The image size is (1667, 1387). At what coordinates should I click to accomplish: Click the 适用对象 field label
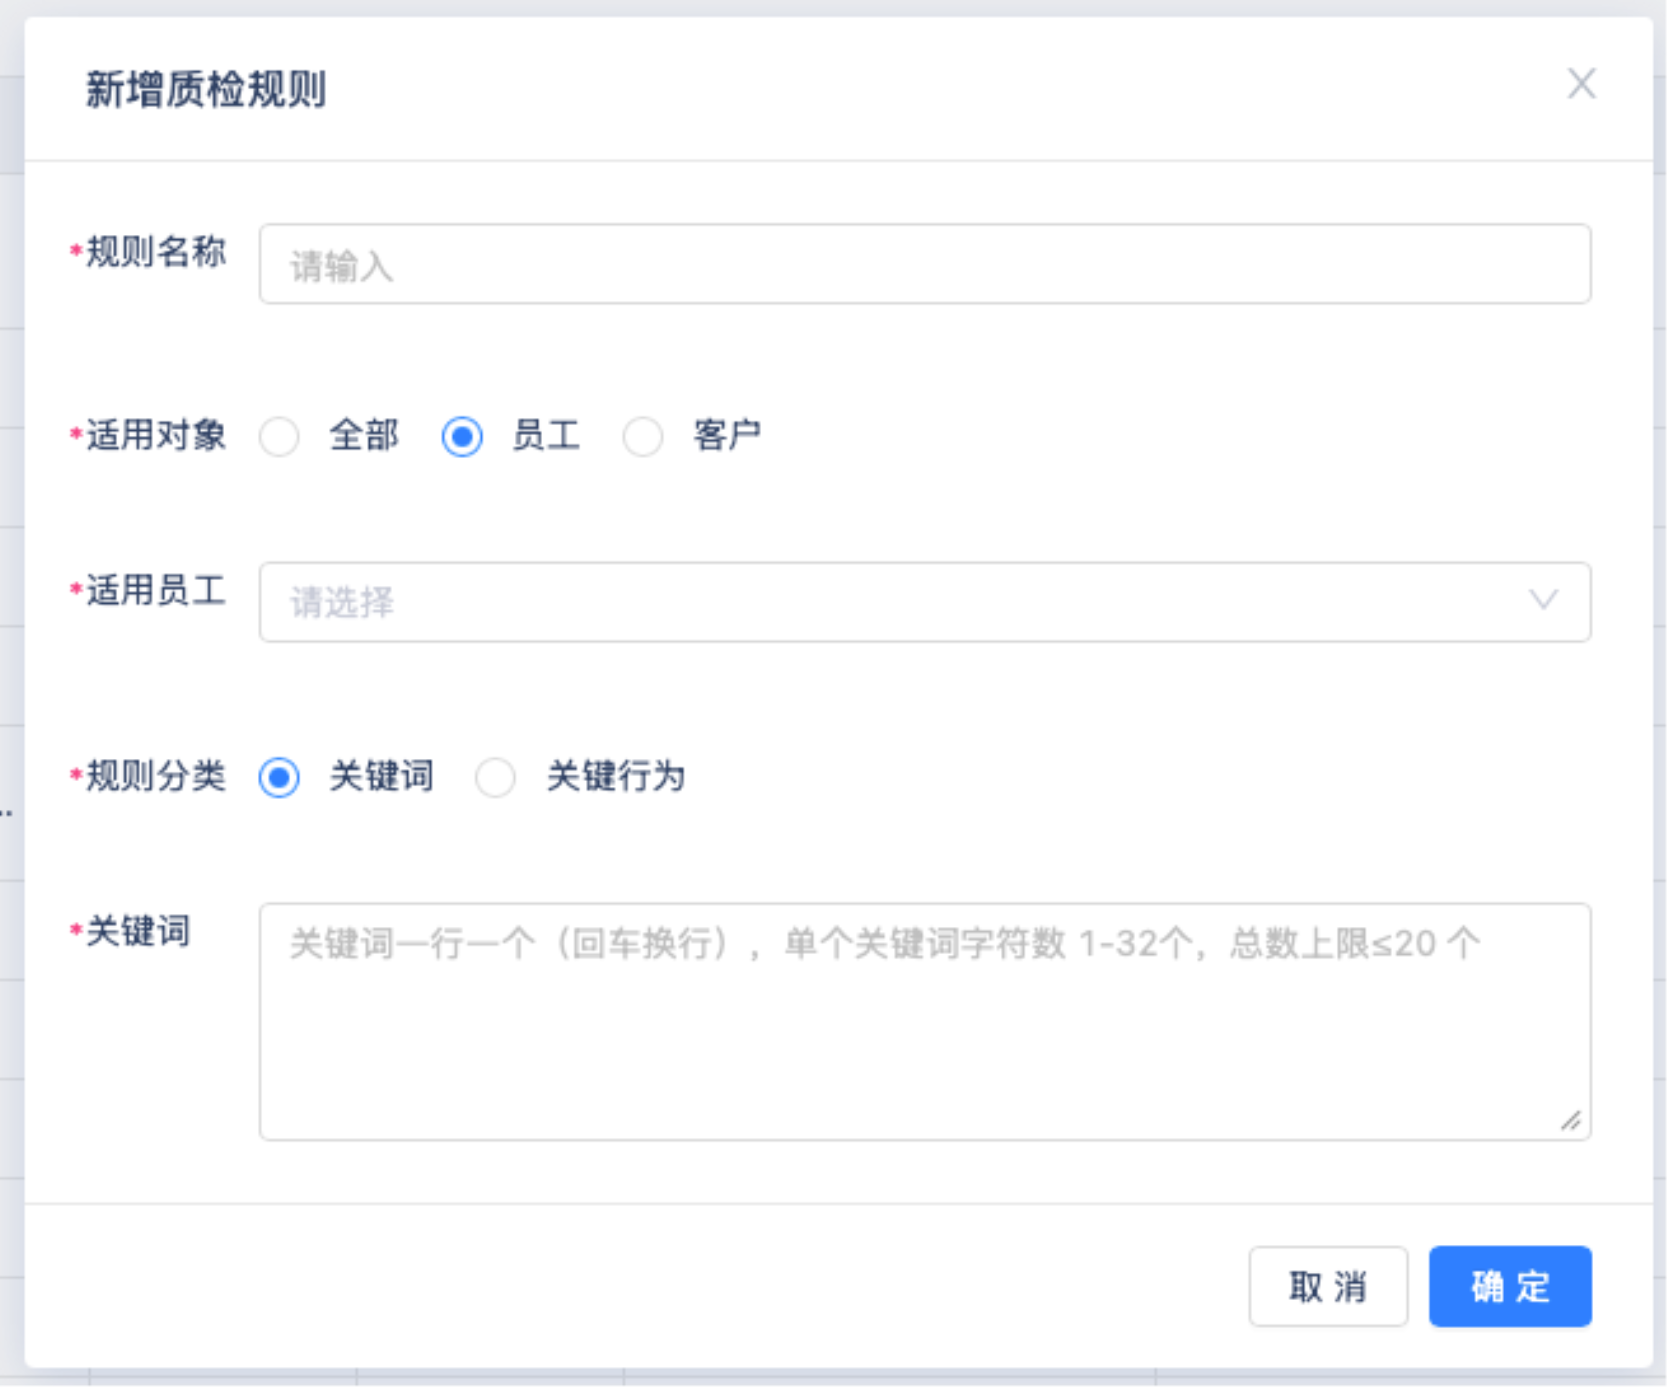click(x=155, y=436)
